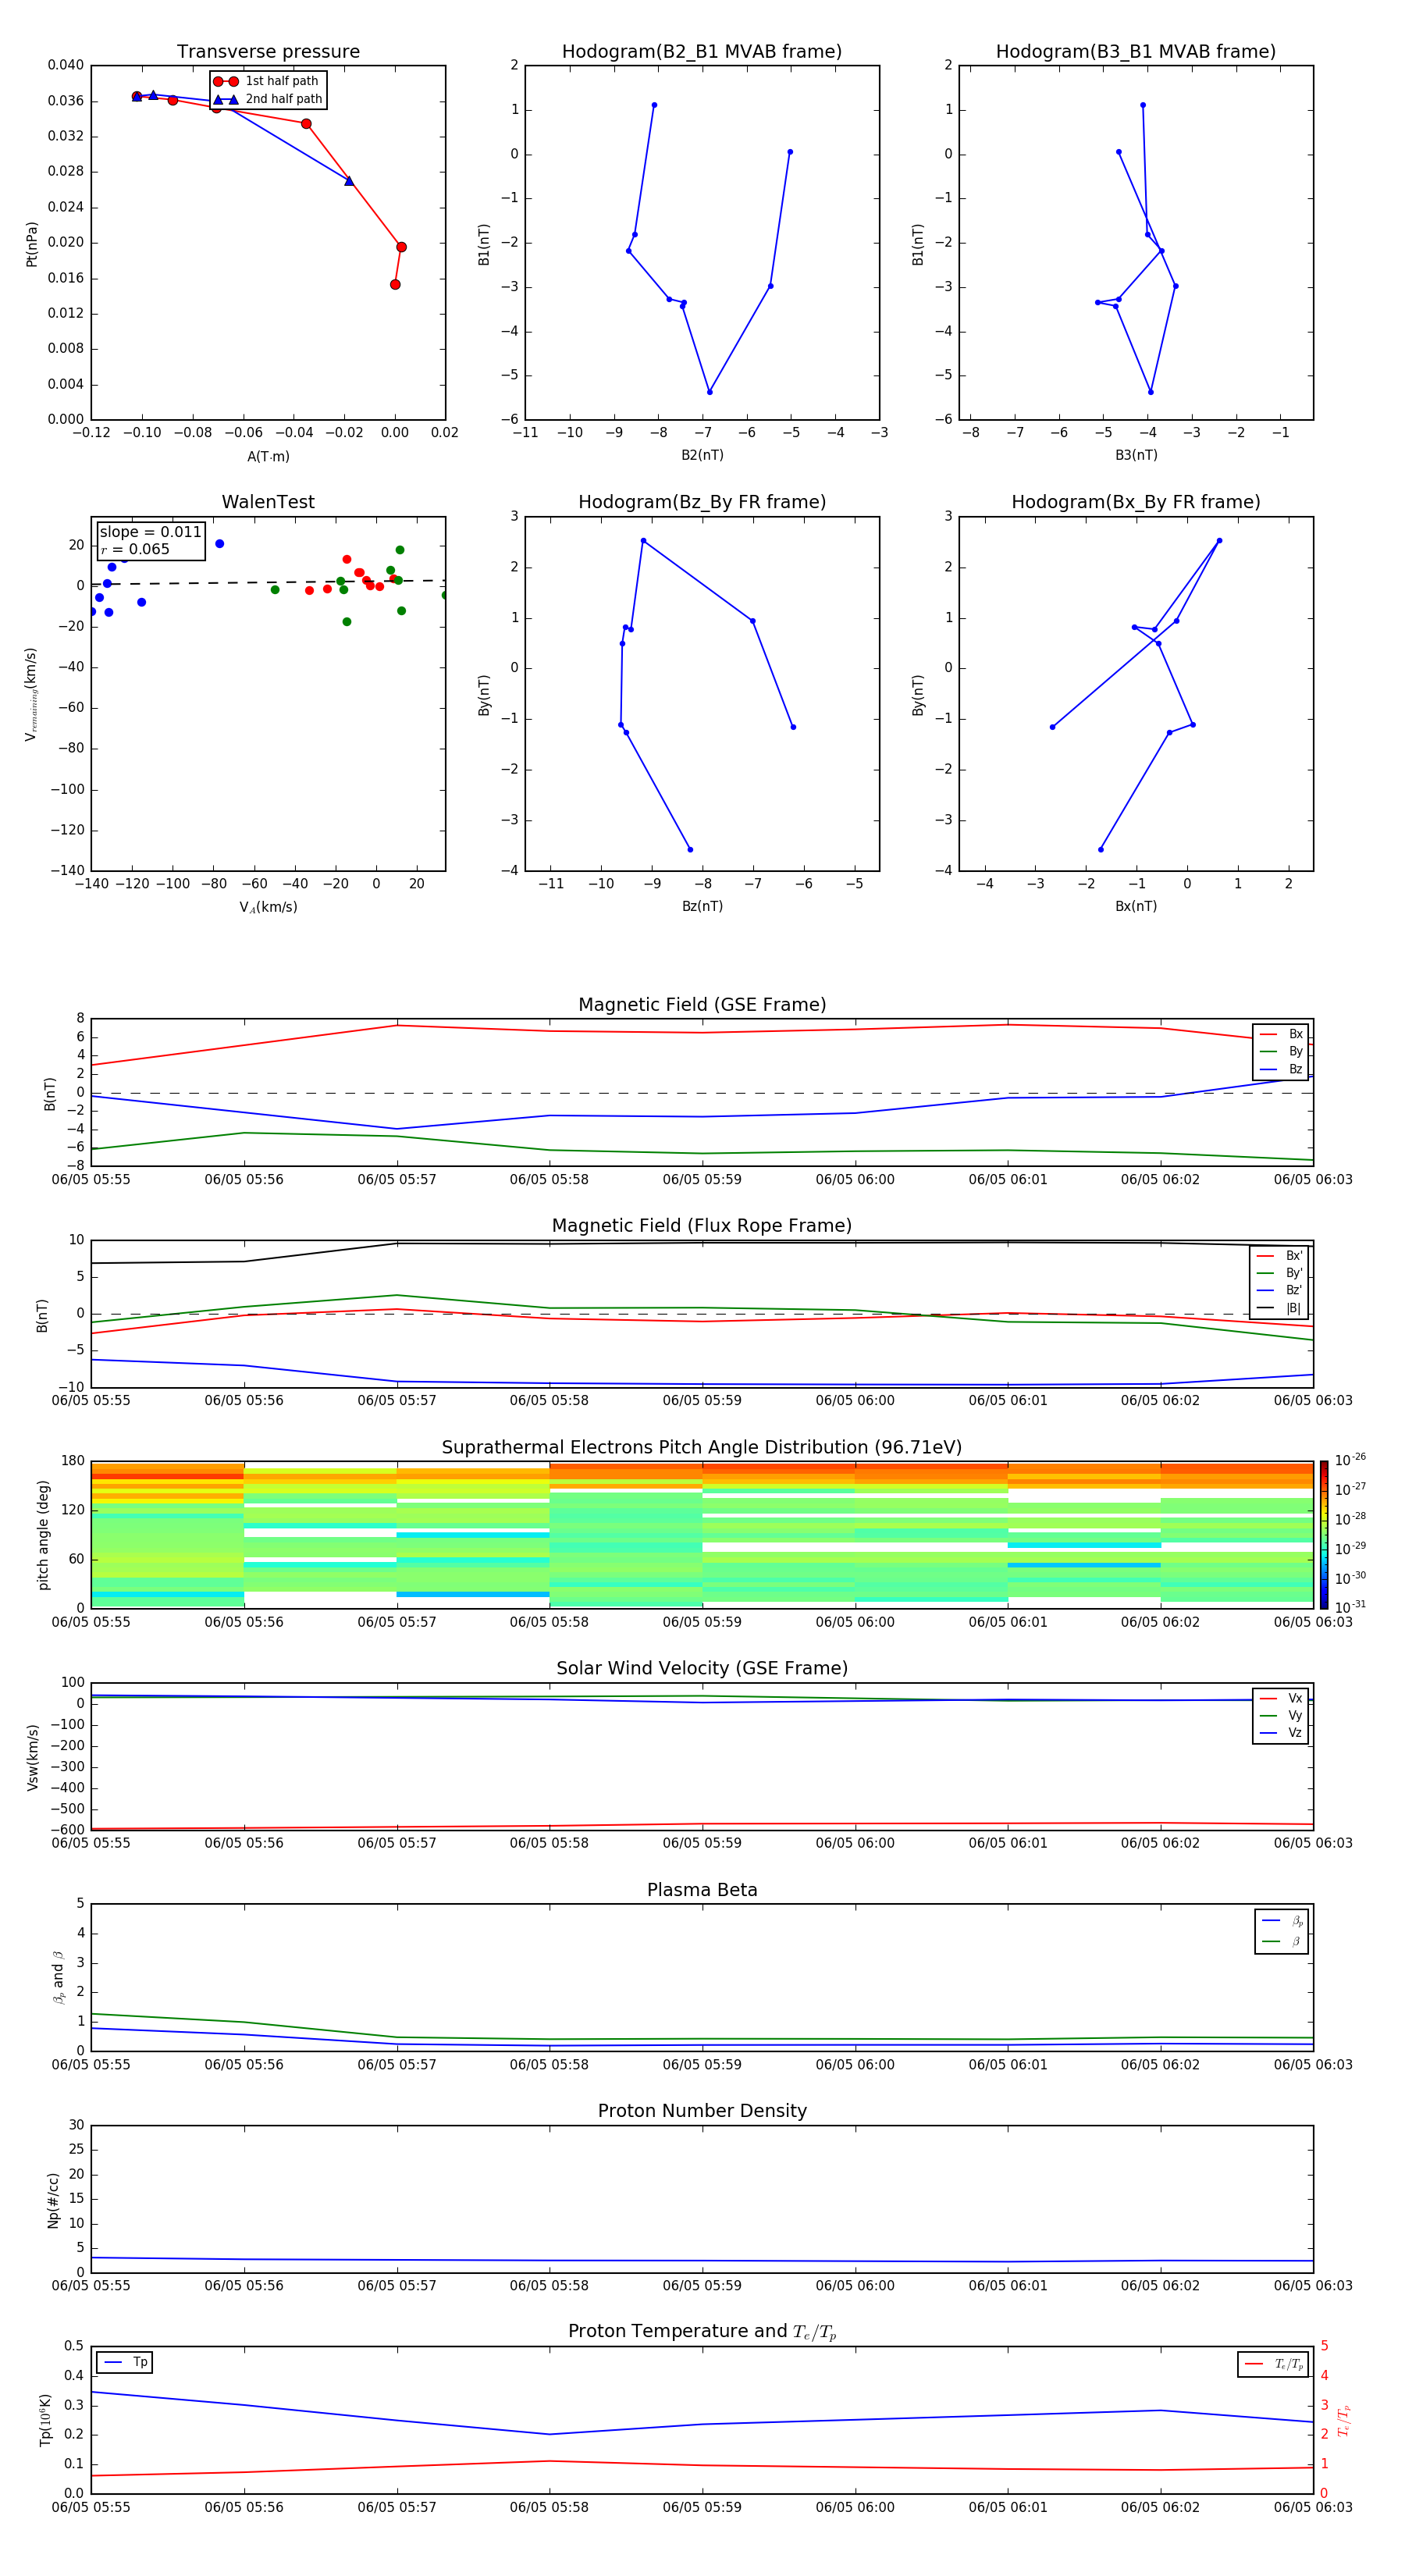Click the 'Vx' legend entry

pos(1281,1698)
